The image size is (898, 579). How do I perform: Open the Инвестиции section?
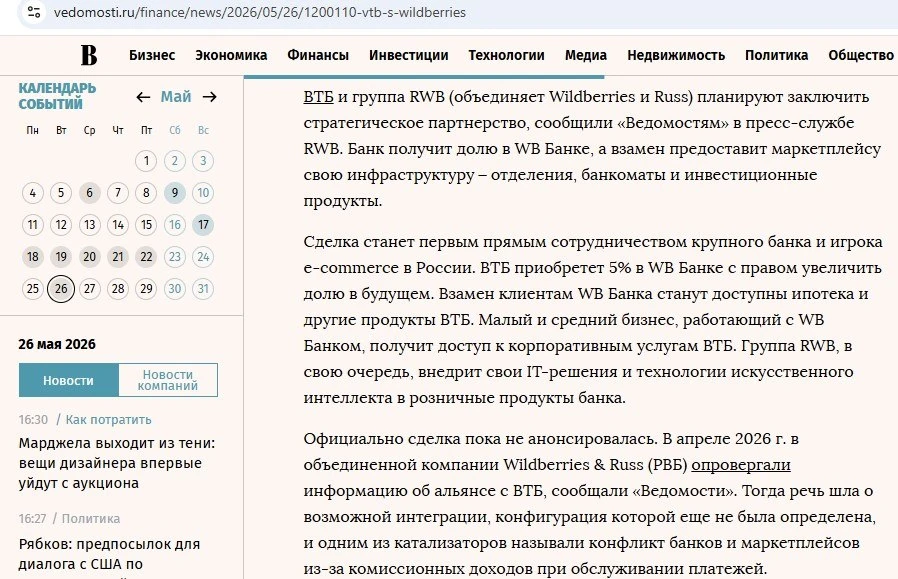click(408, 56)
